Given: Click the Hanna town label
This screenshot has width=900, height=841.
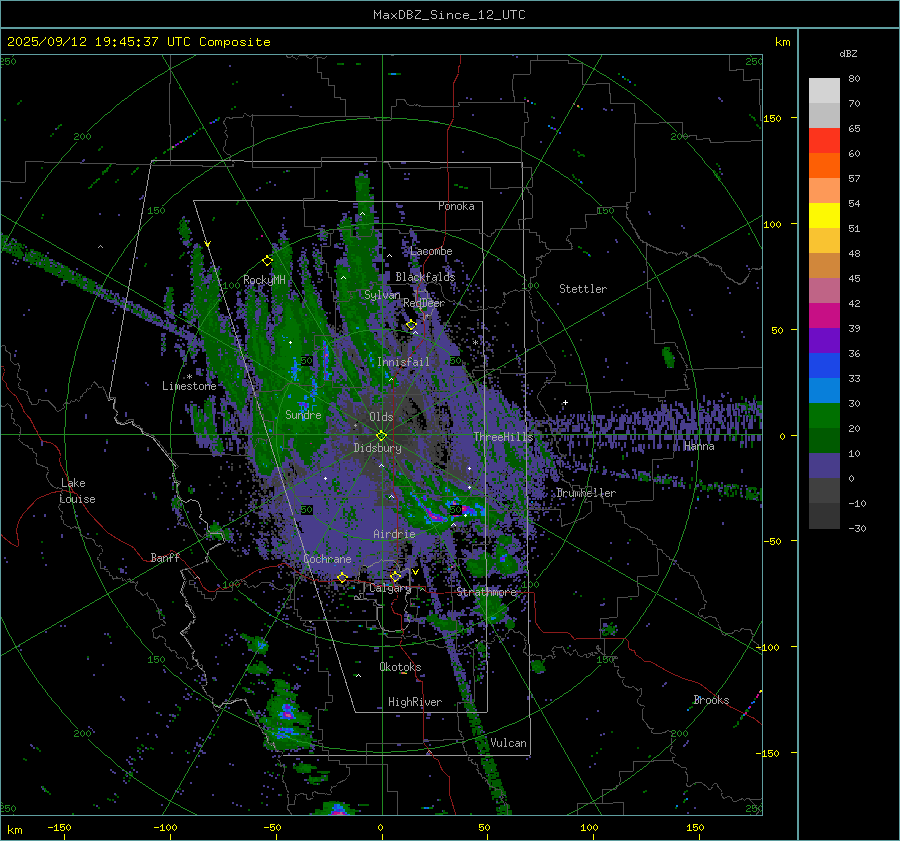Looking at the screenshot, I should (x=699, y=446).
